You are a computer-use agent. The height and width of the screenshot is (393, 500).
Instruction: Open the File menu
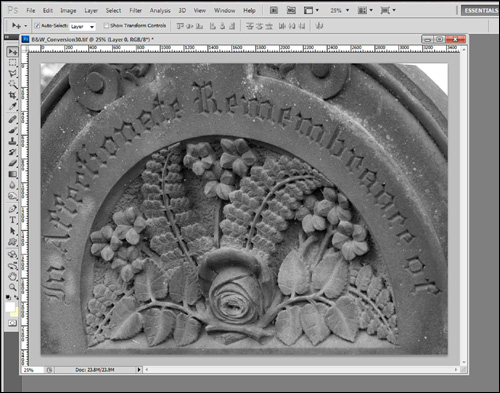[31, 11]
